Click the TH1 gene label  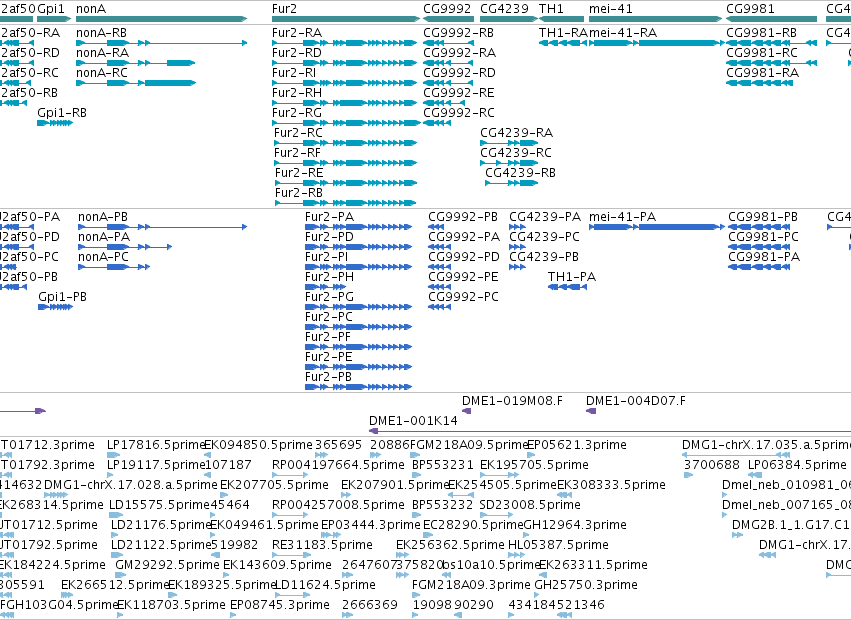(x=551, y=9)
